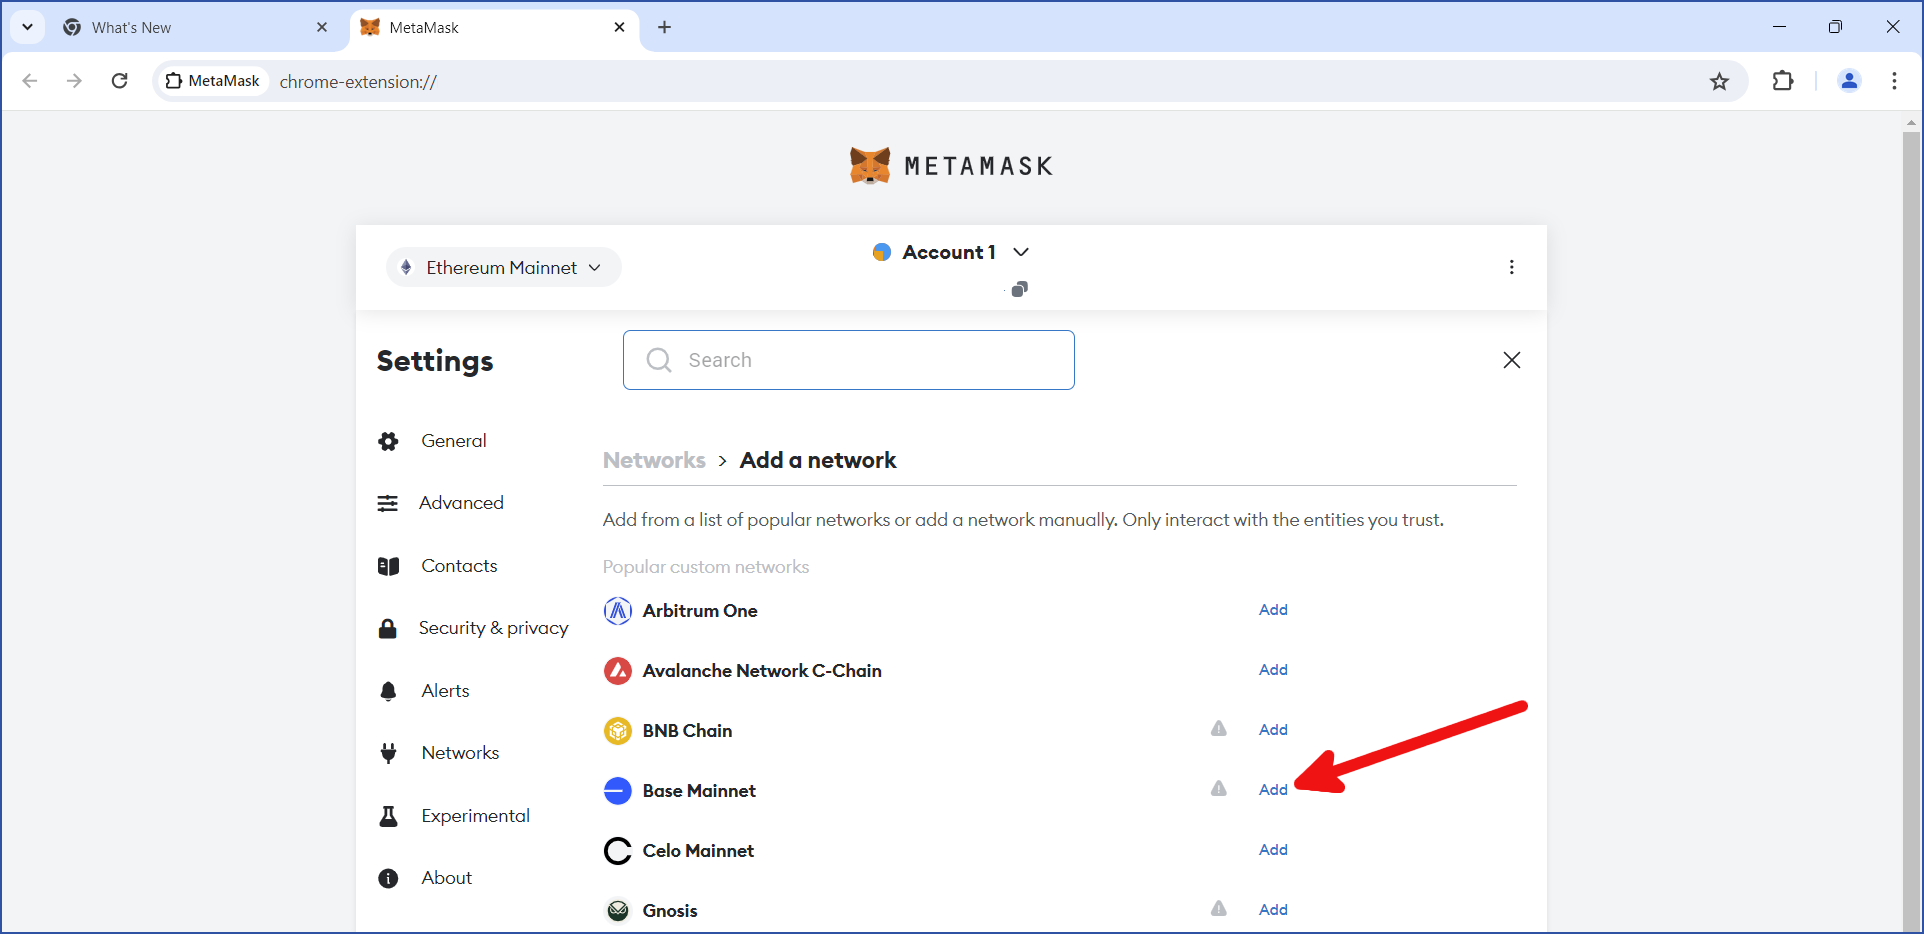The height and width of the screenshot is (934, 1924).
Task: Add the Base Mainnet network
Action: tap(1272, 790)
